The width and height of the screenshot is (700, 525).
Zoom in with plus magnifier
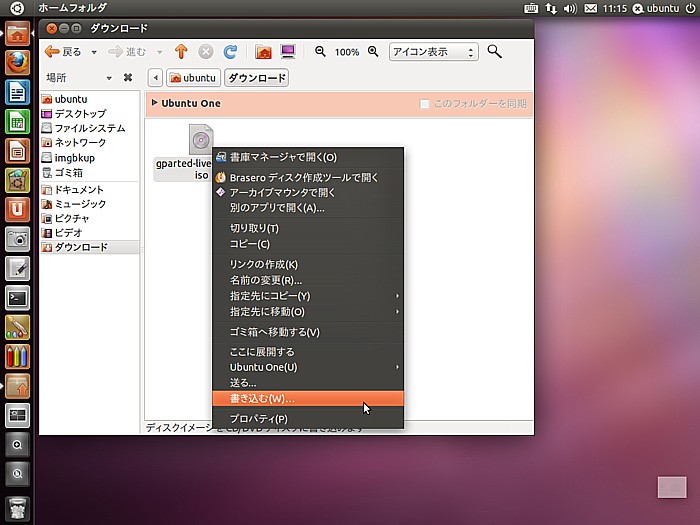[373, 51]
